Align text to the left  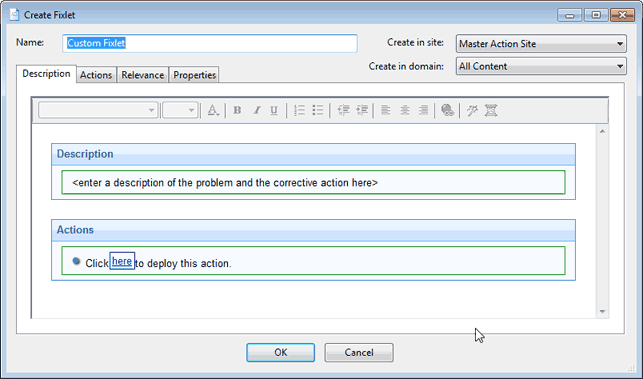coord(385,110)
